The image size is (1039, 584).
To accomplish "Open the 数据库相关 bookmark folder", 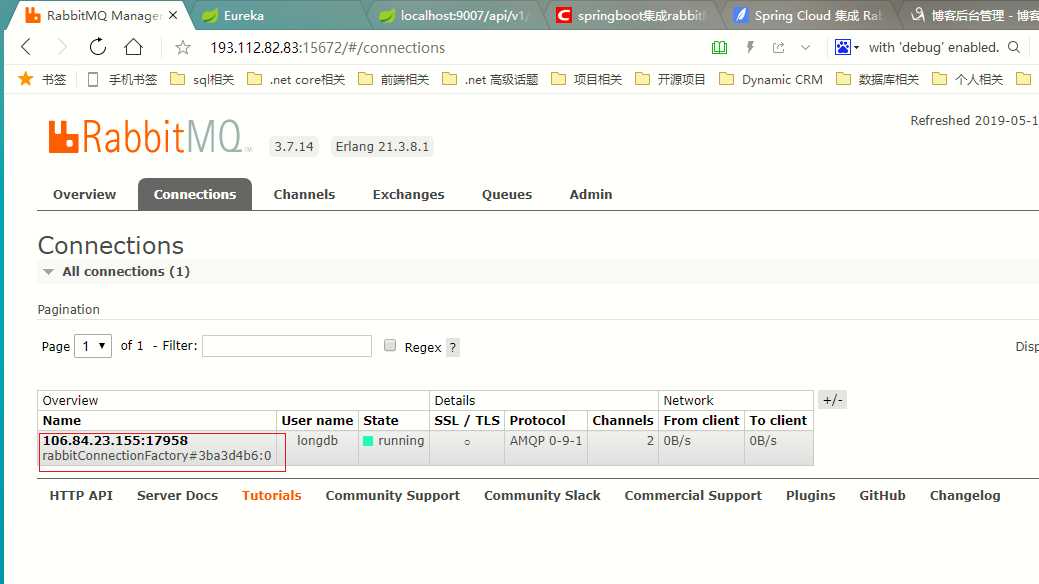I will (877, 80).
